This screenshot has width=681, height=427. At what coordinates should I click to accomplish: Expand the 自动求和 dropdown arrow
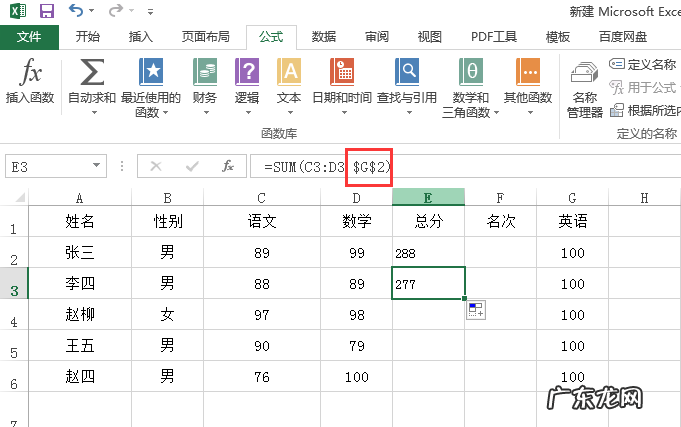tap(94, 113)
